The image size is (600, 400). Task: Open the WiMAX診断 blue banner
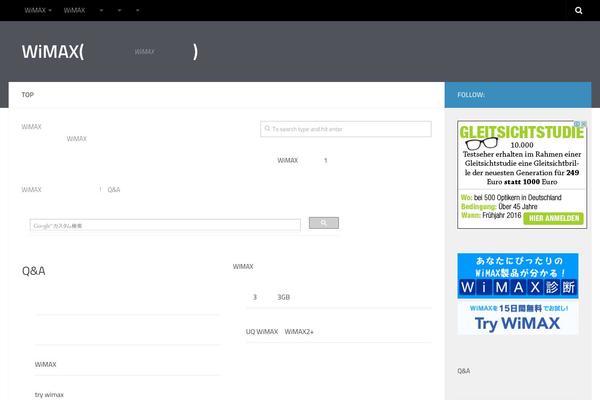pos(518,276)
